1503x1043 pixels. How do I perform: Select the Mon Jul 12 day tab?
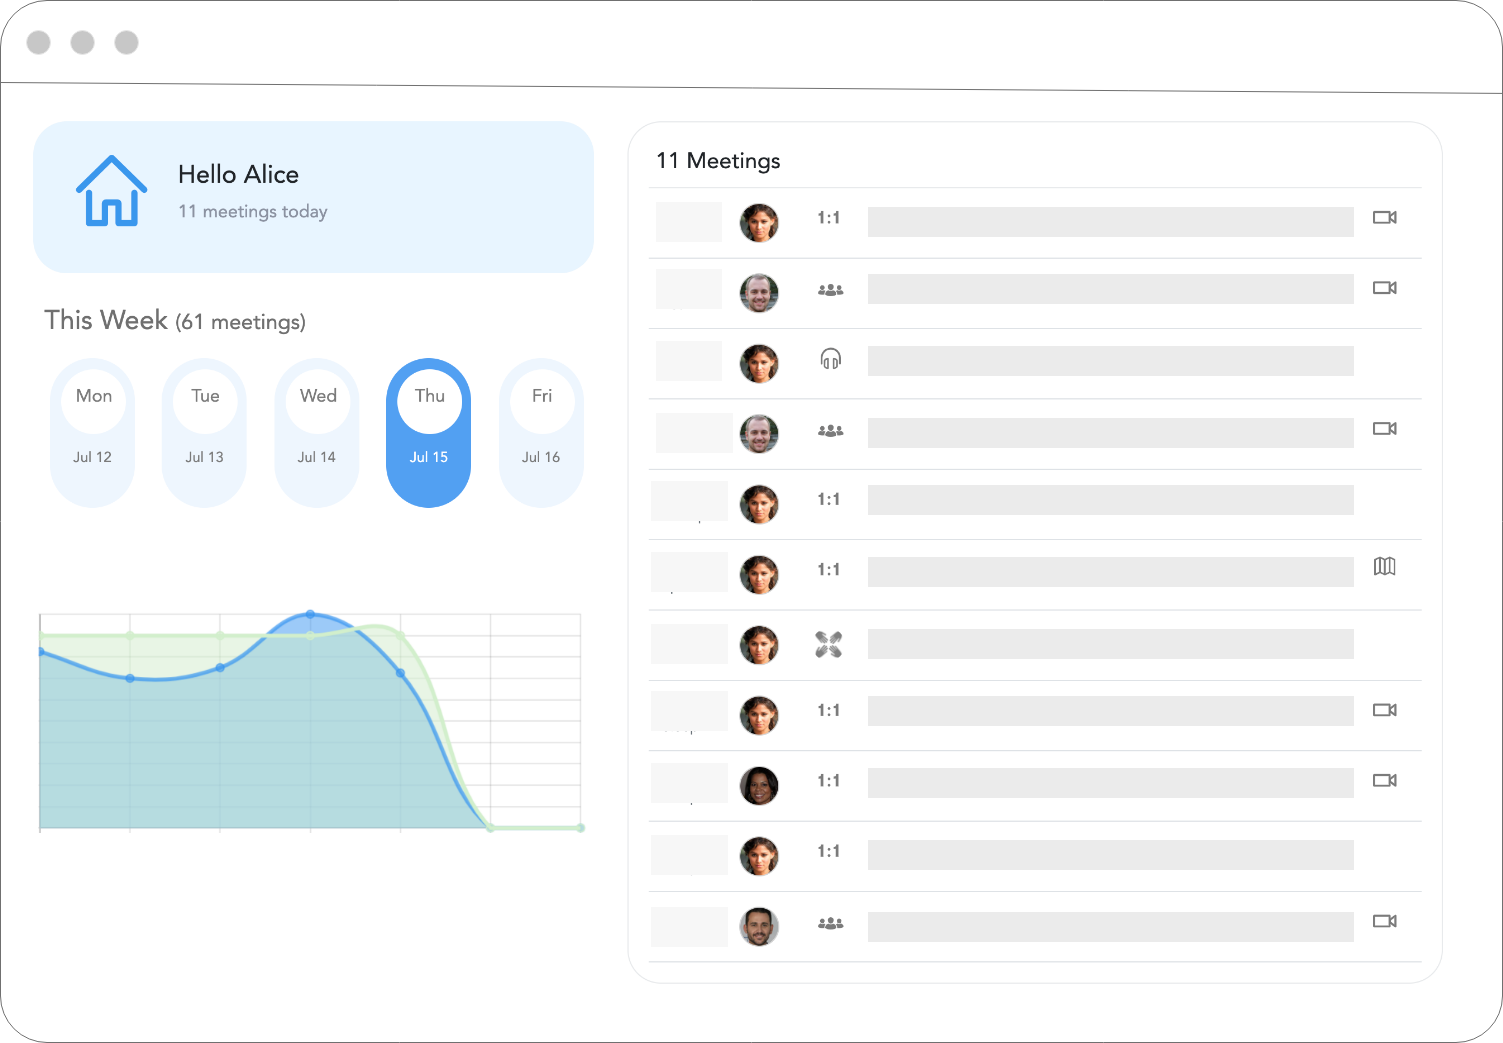pos(93,433)
